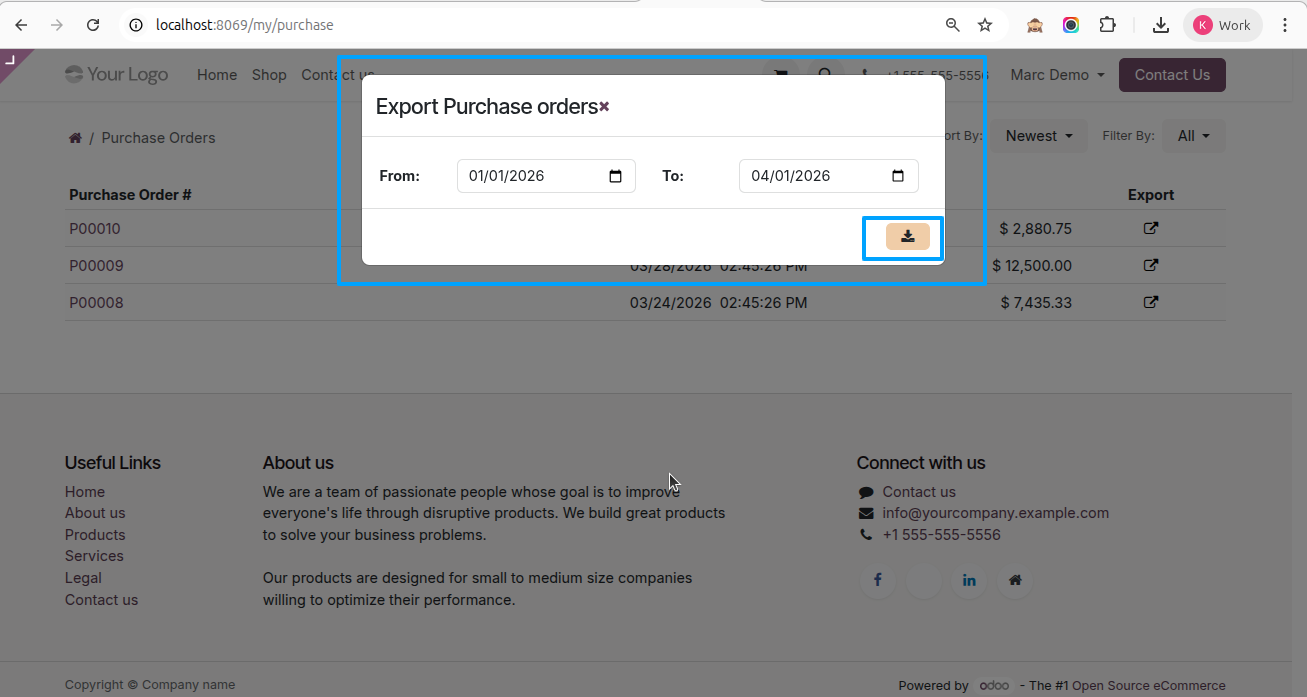Click Open Source eCommerce link
The width and height of the screenshot is (1307, 697).
coord(1148,686)
